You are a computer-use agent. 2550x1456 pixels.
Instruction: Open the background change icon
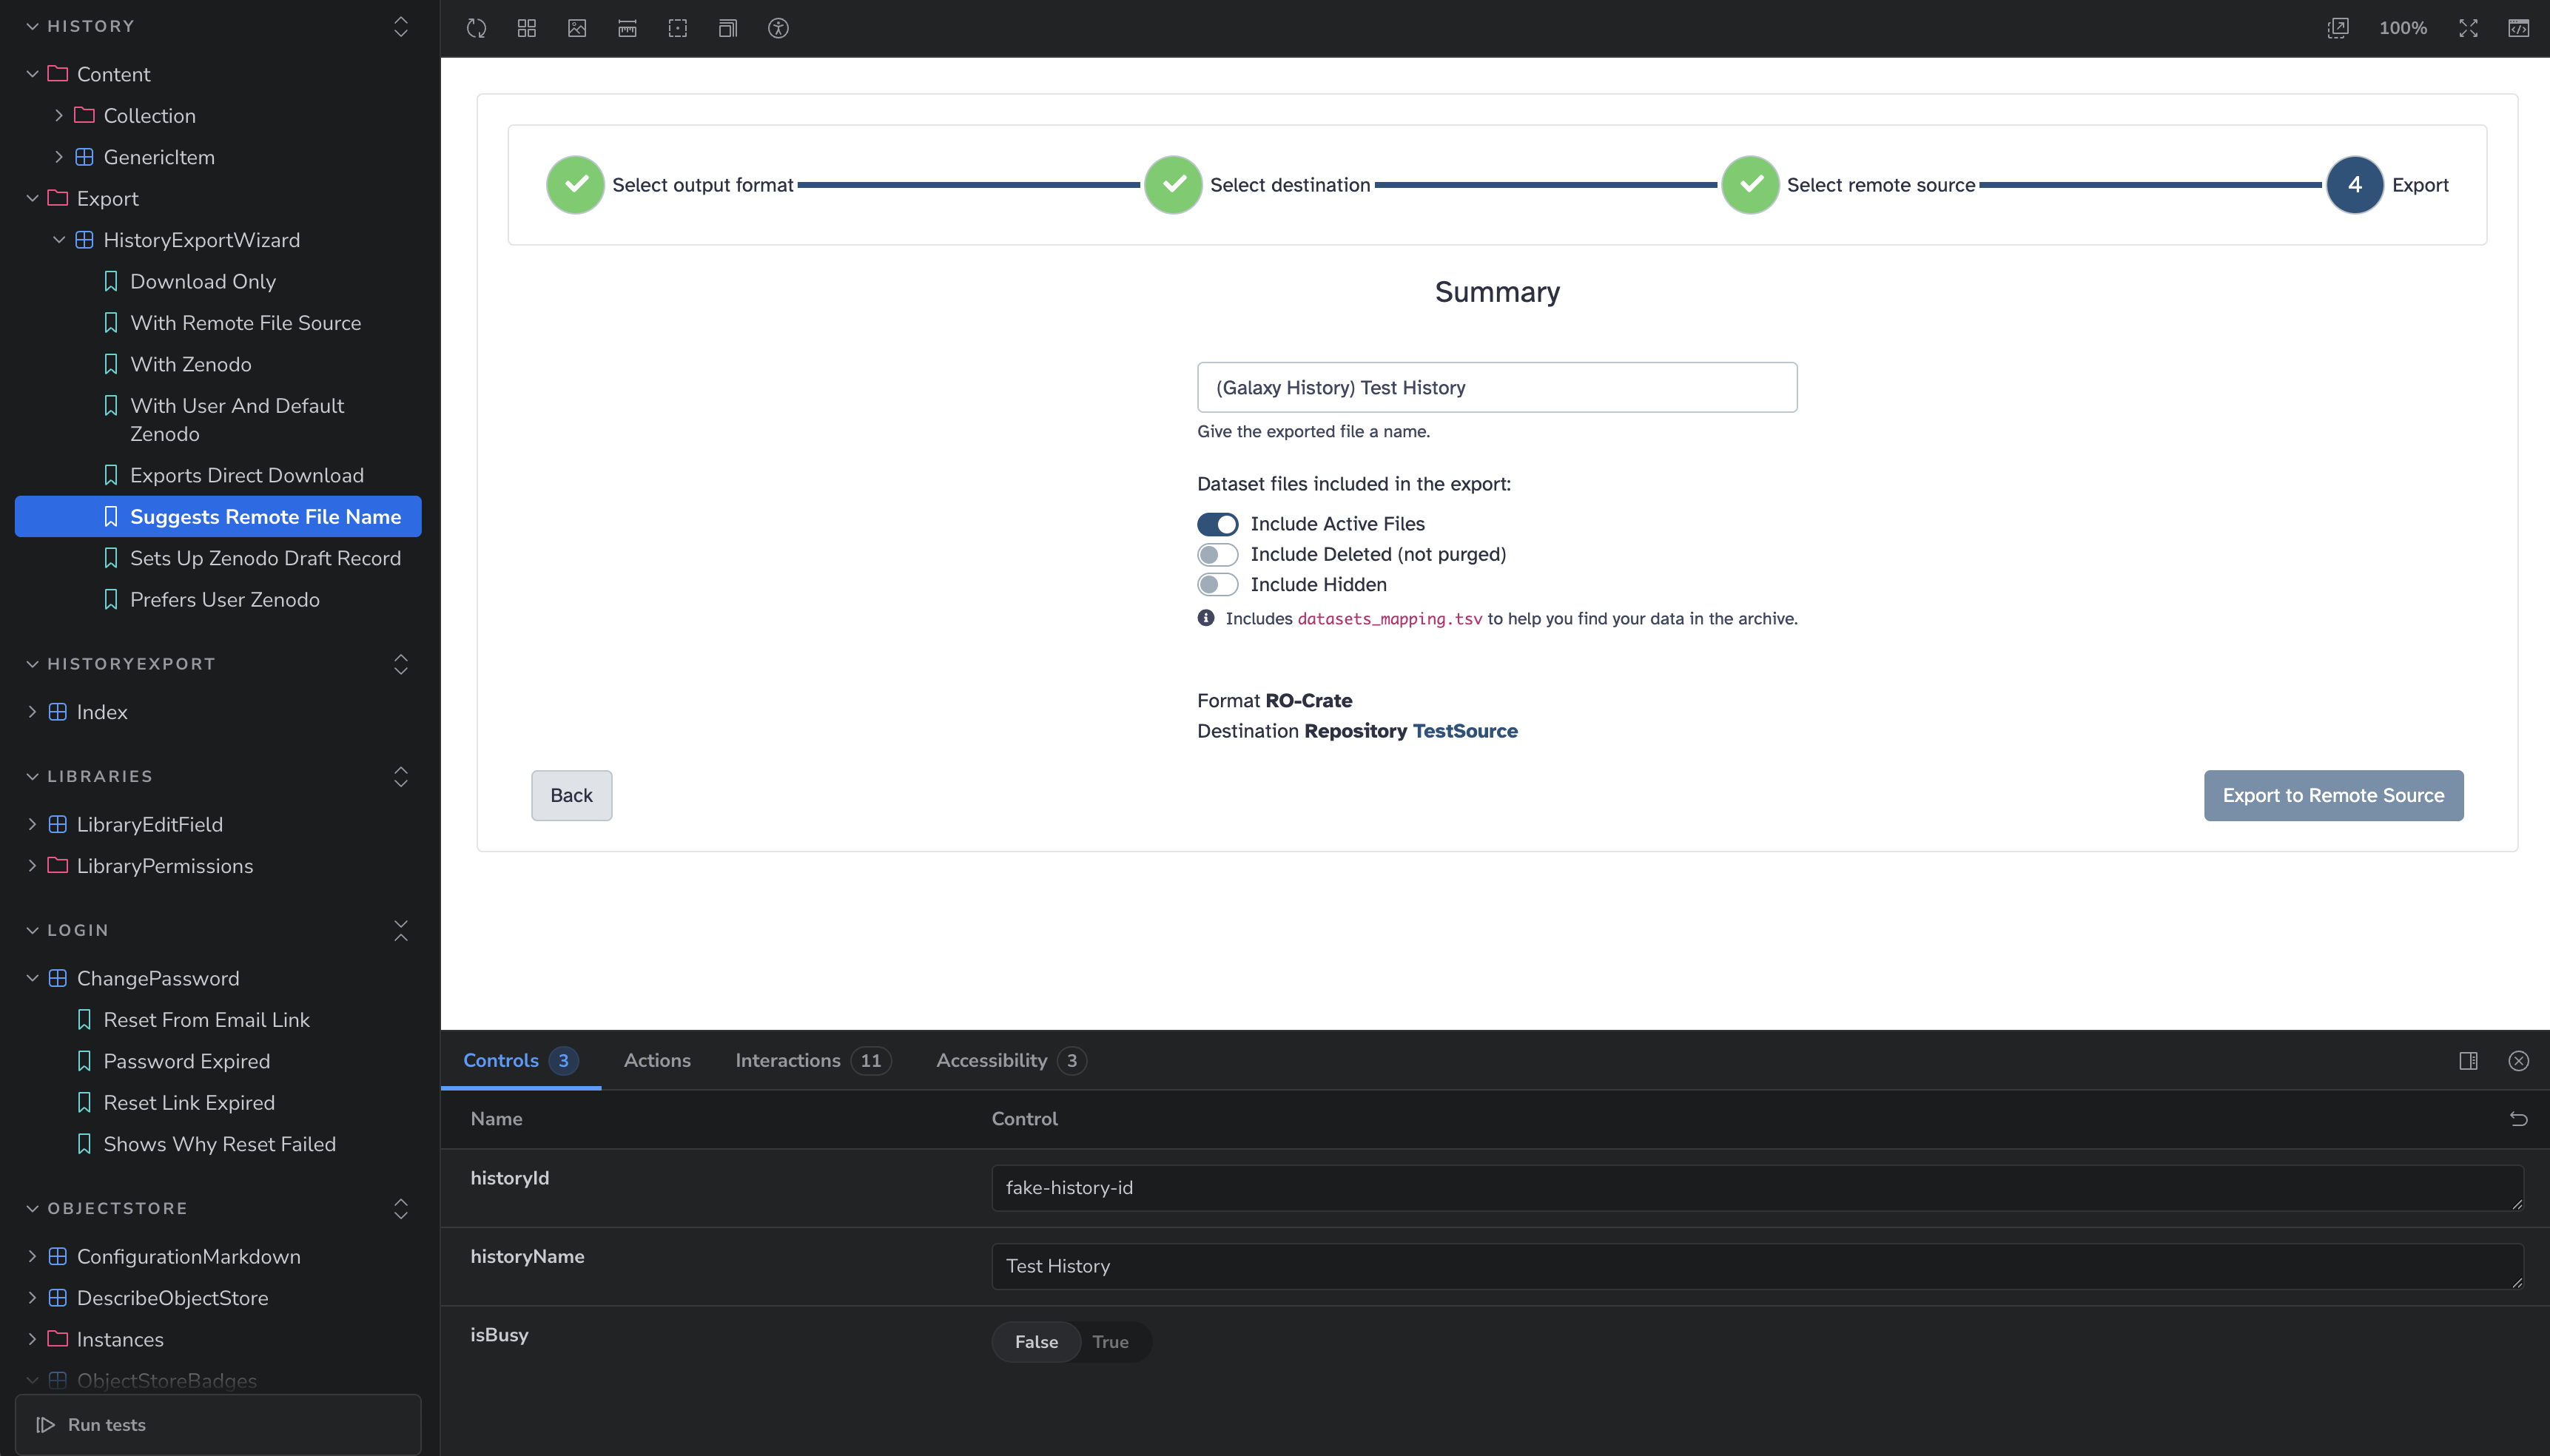click(577, 28)
